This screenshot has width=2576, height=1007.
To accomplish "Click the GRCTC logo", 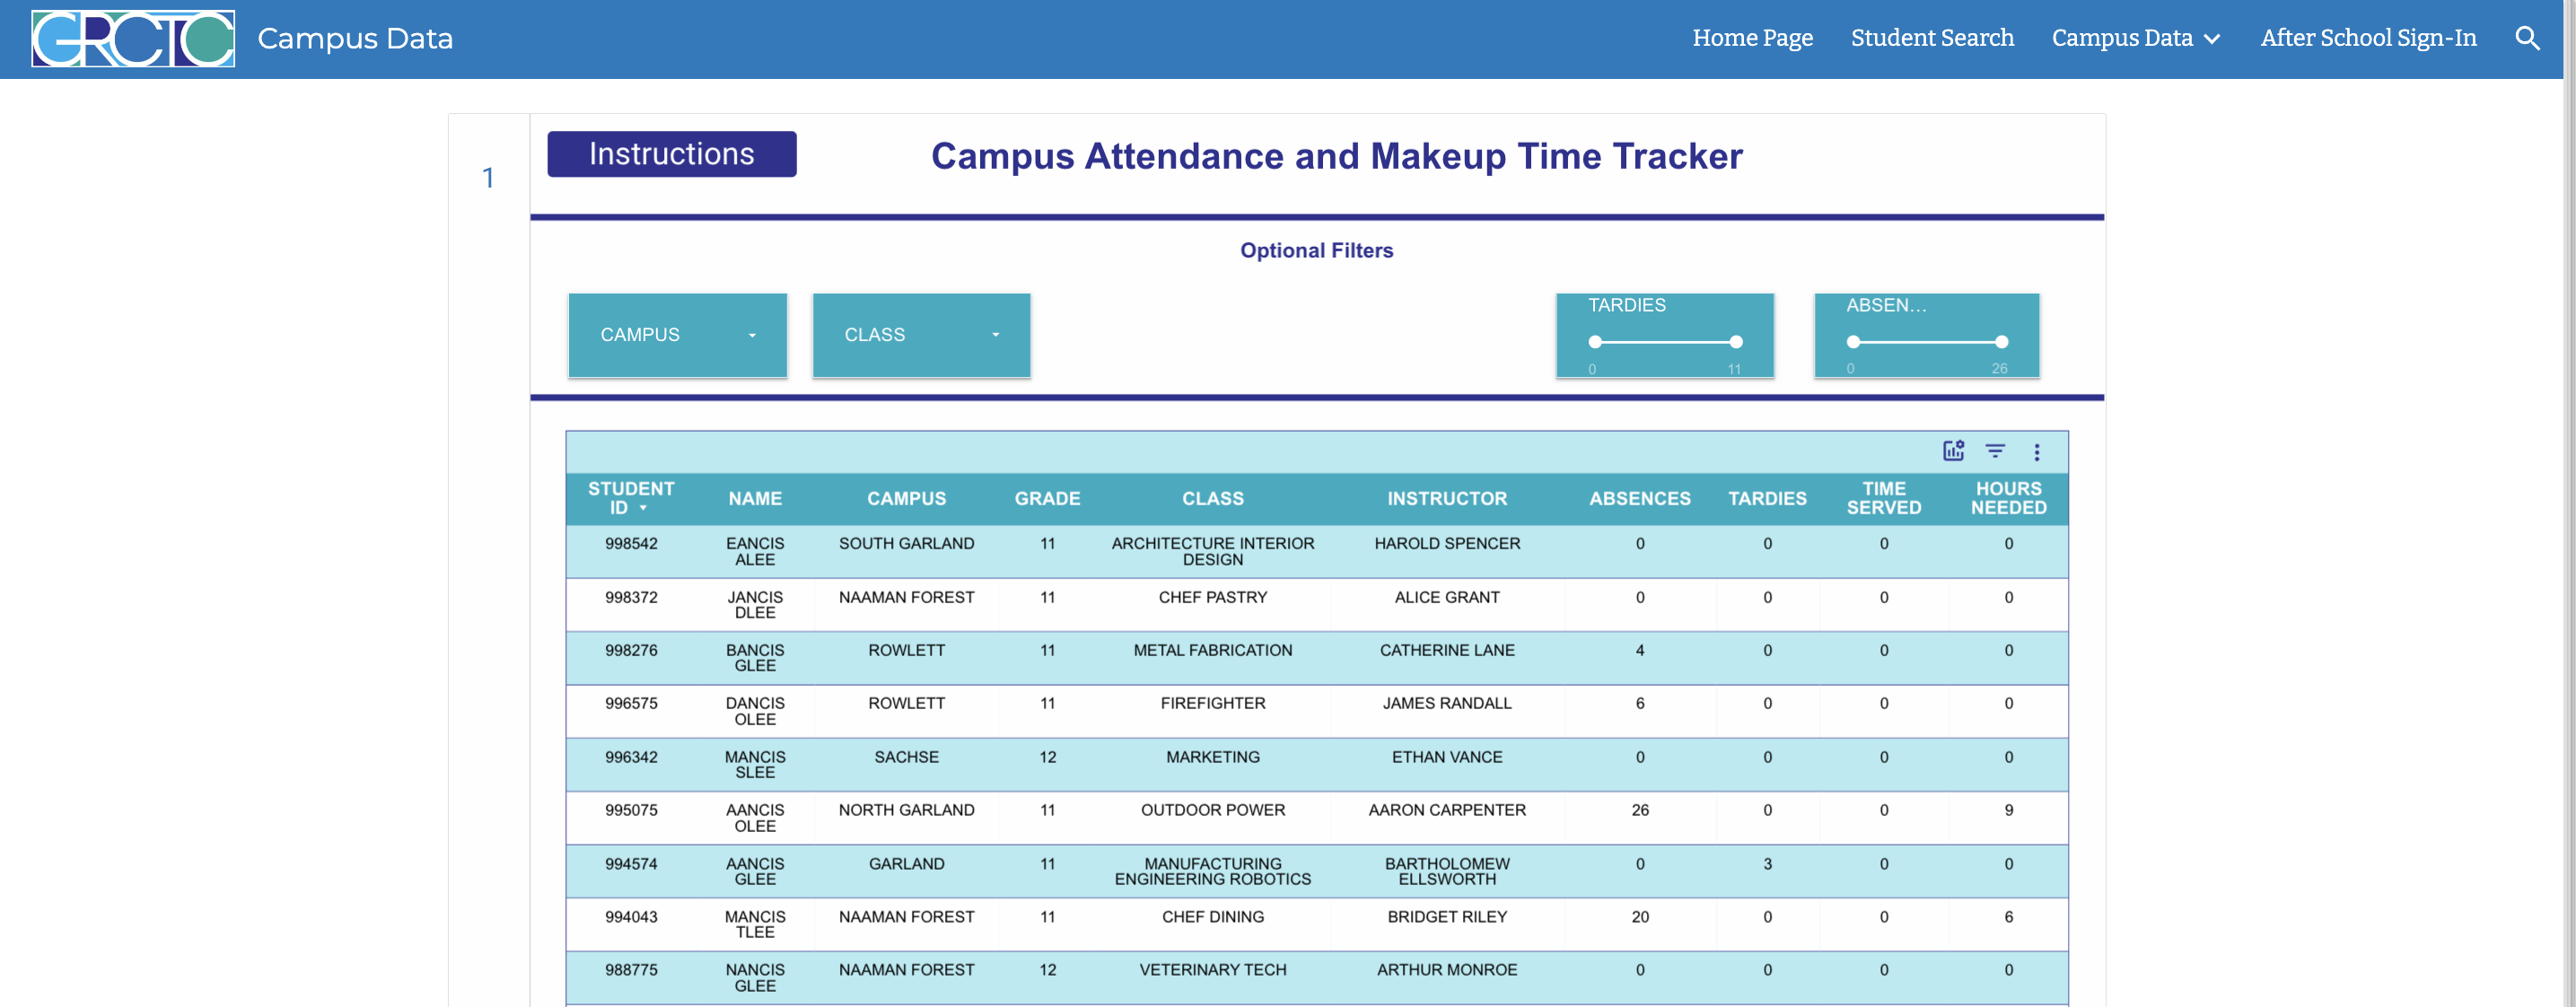I will pyautogui.click(x=133, y=39).
